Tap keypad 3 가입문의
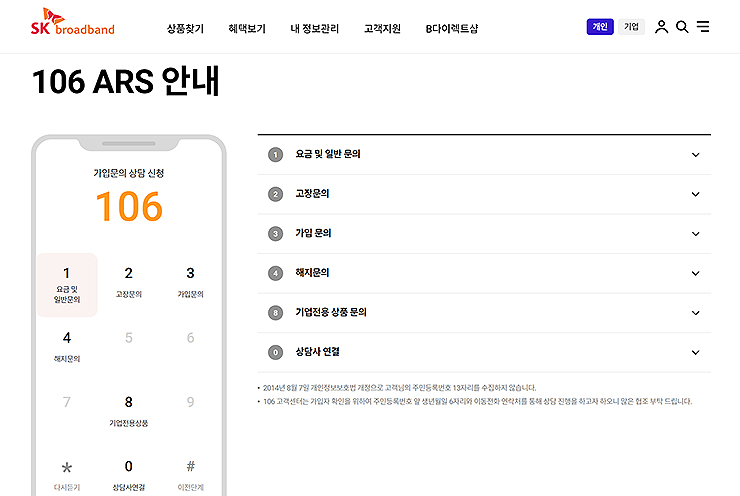This screenshot has width=740, height=496. pyautogui.click(x=190, y=282)
